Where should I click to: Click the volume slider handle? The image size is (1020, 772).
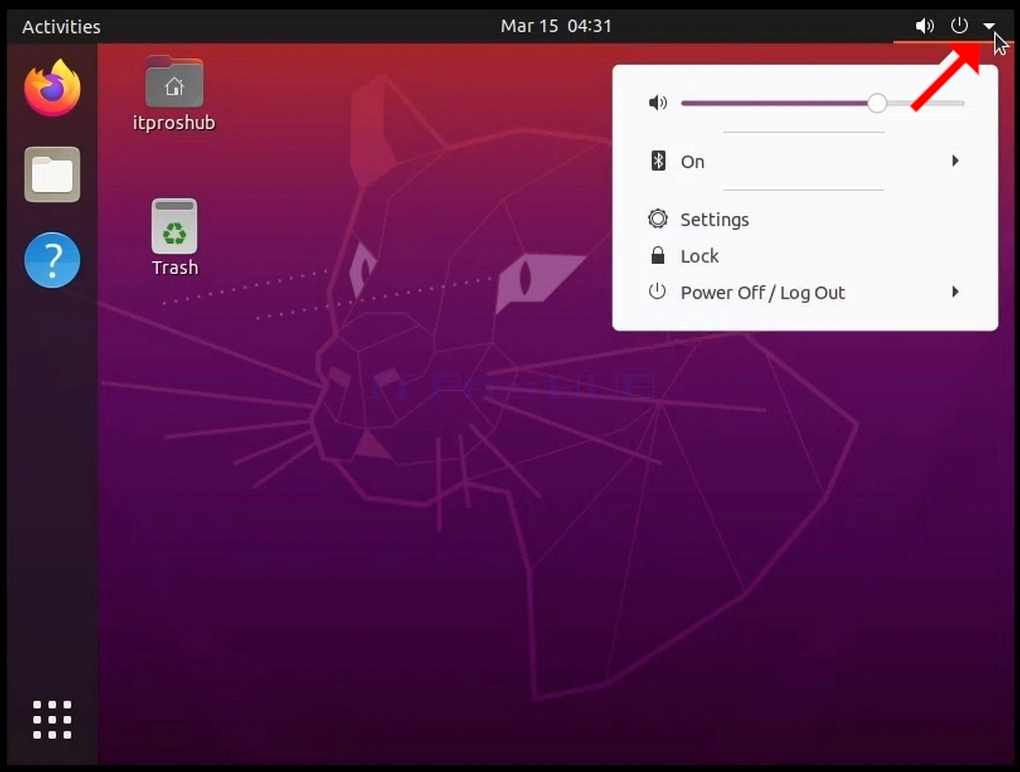pos(877,103)
